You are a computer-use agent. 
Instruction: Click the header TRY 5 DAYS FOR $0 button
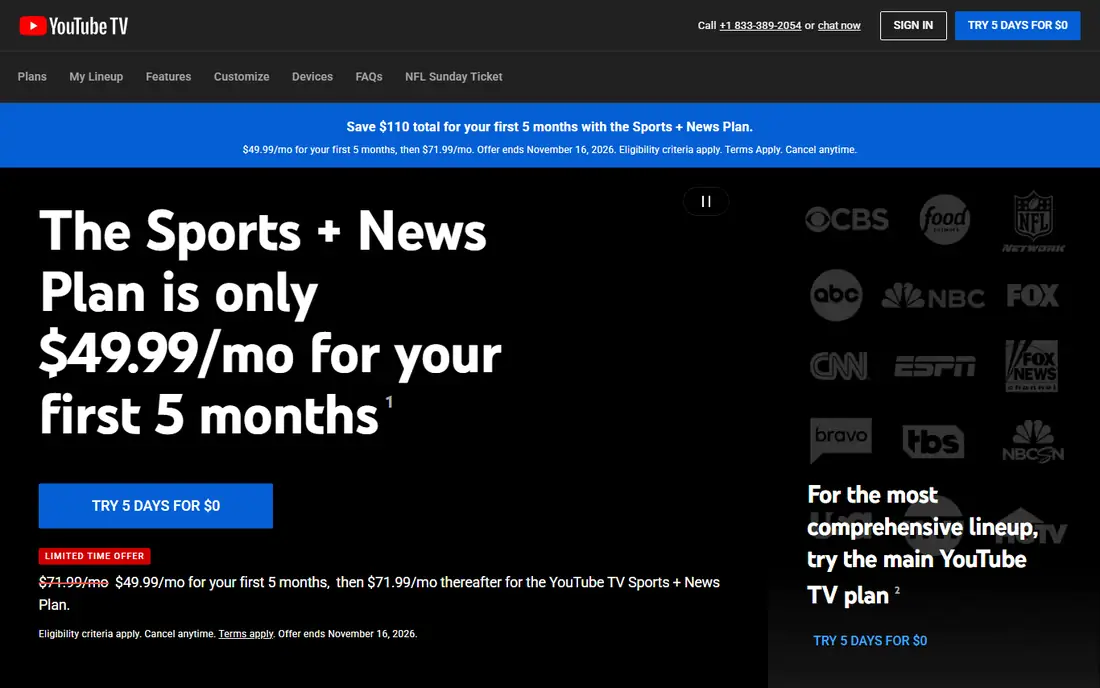(x=1017, y=25)
